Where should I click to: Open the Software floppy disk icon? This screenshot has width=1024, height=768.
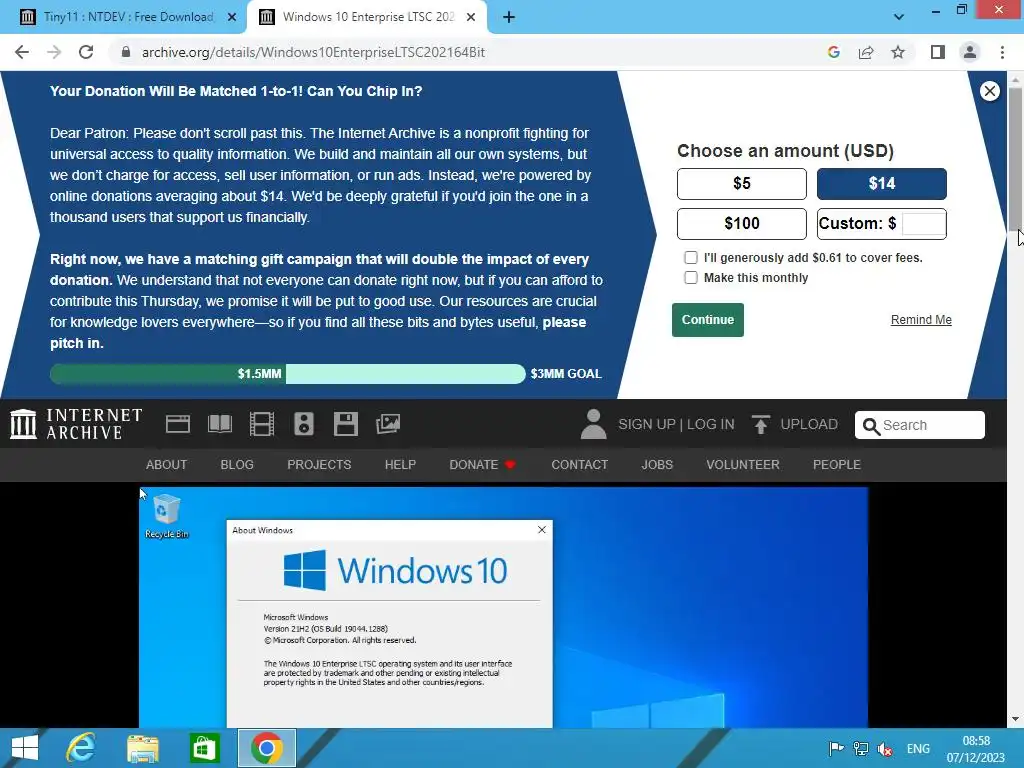(345, 424)
